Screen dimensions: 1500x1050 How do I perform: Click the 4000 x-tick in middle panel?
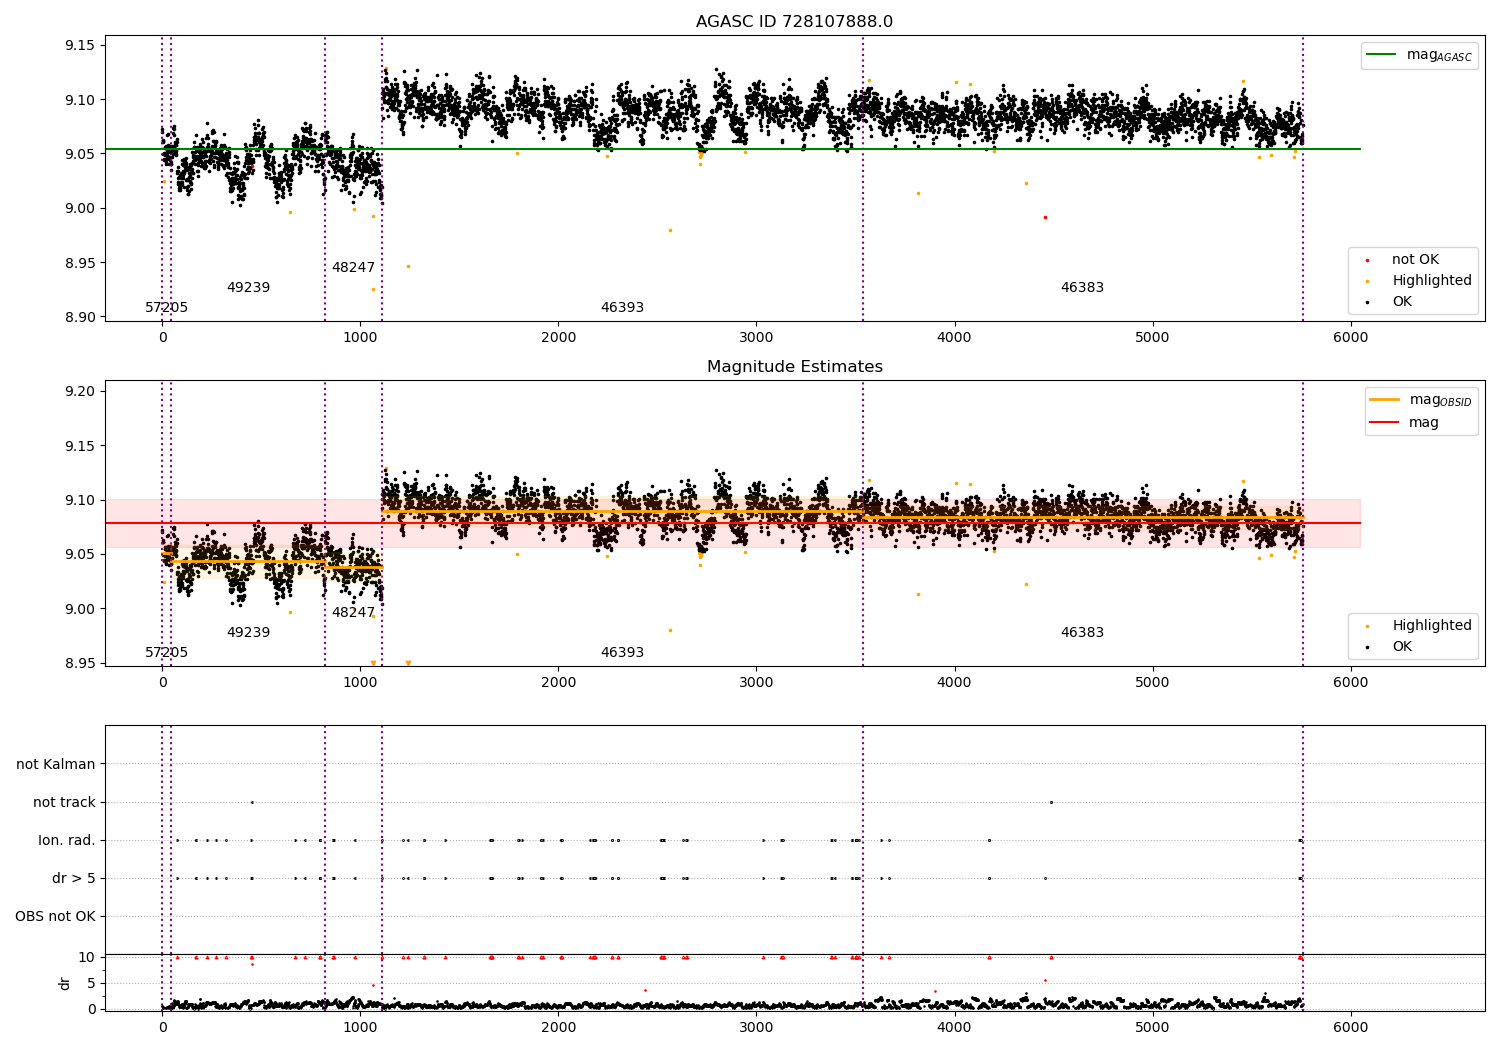(955, 682)
